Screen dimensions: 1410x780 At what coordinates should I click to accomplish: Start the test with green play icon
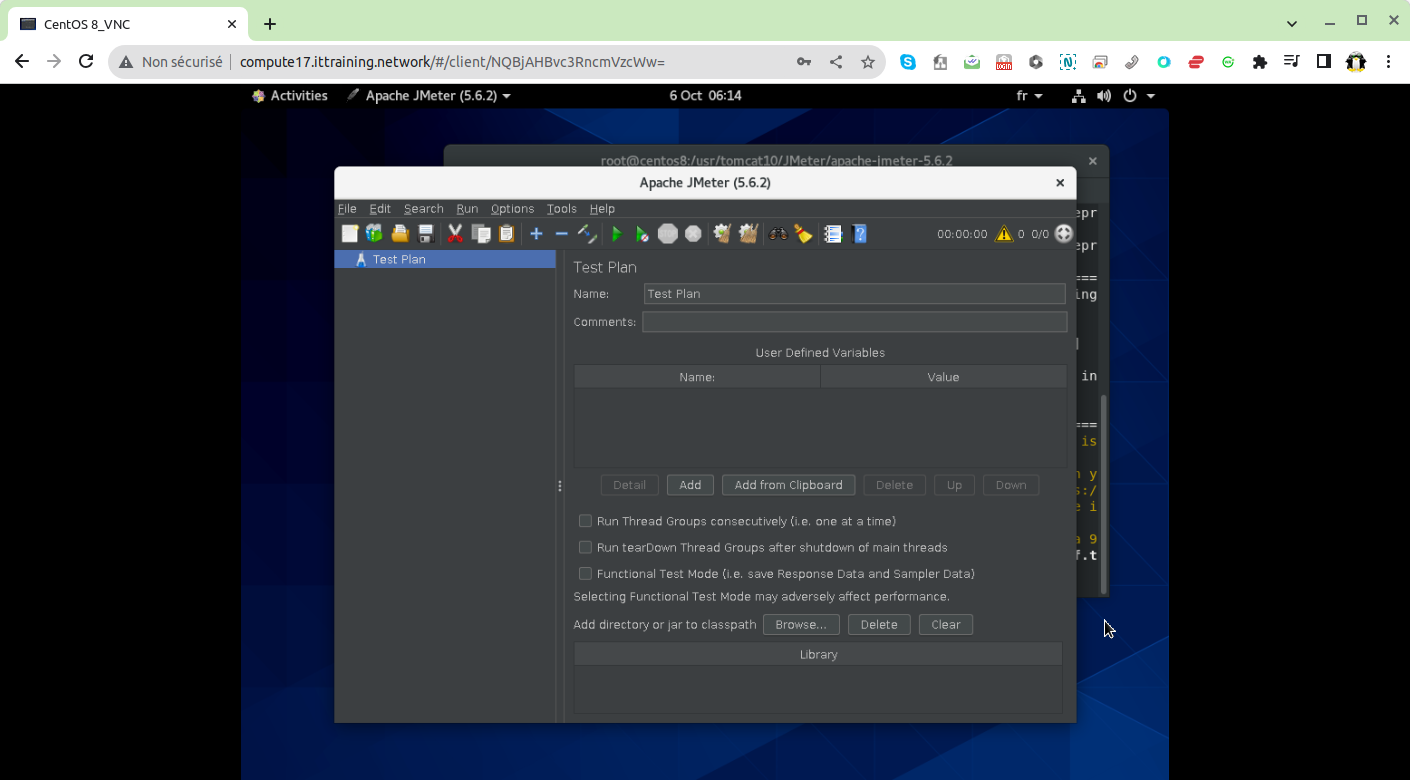pos(617,234)
